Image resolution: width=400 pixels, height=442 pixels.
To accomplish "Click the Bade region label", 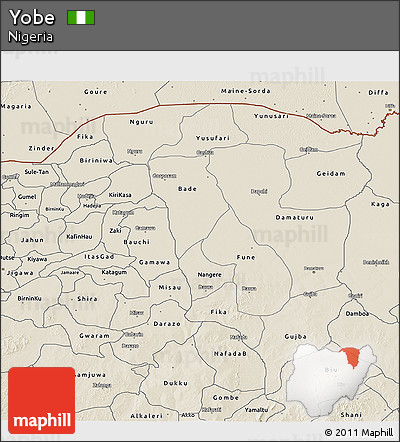I will [187, 189].
